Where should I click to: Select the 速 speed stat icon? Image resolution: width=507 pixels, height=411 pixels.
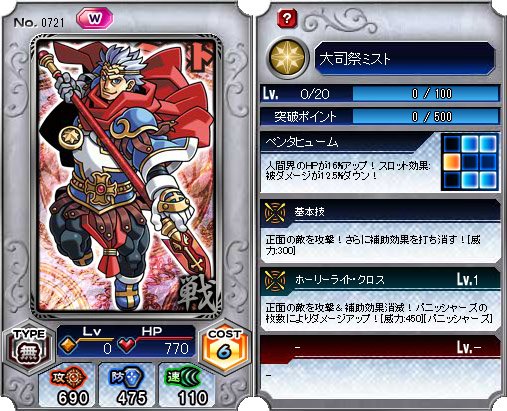184,377
